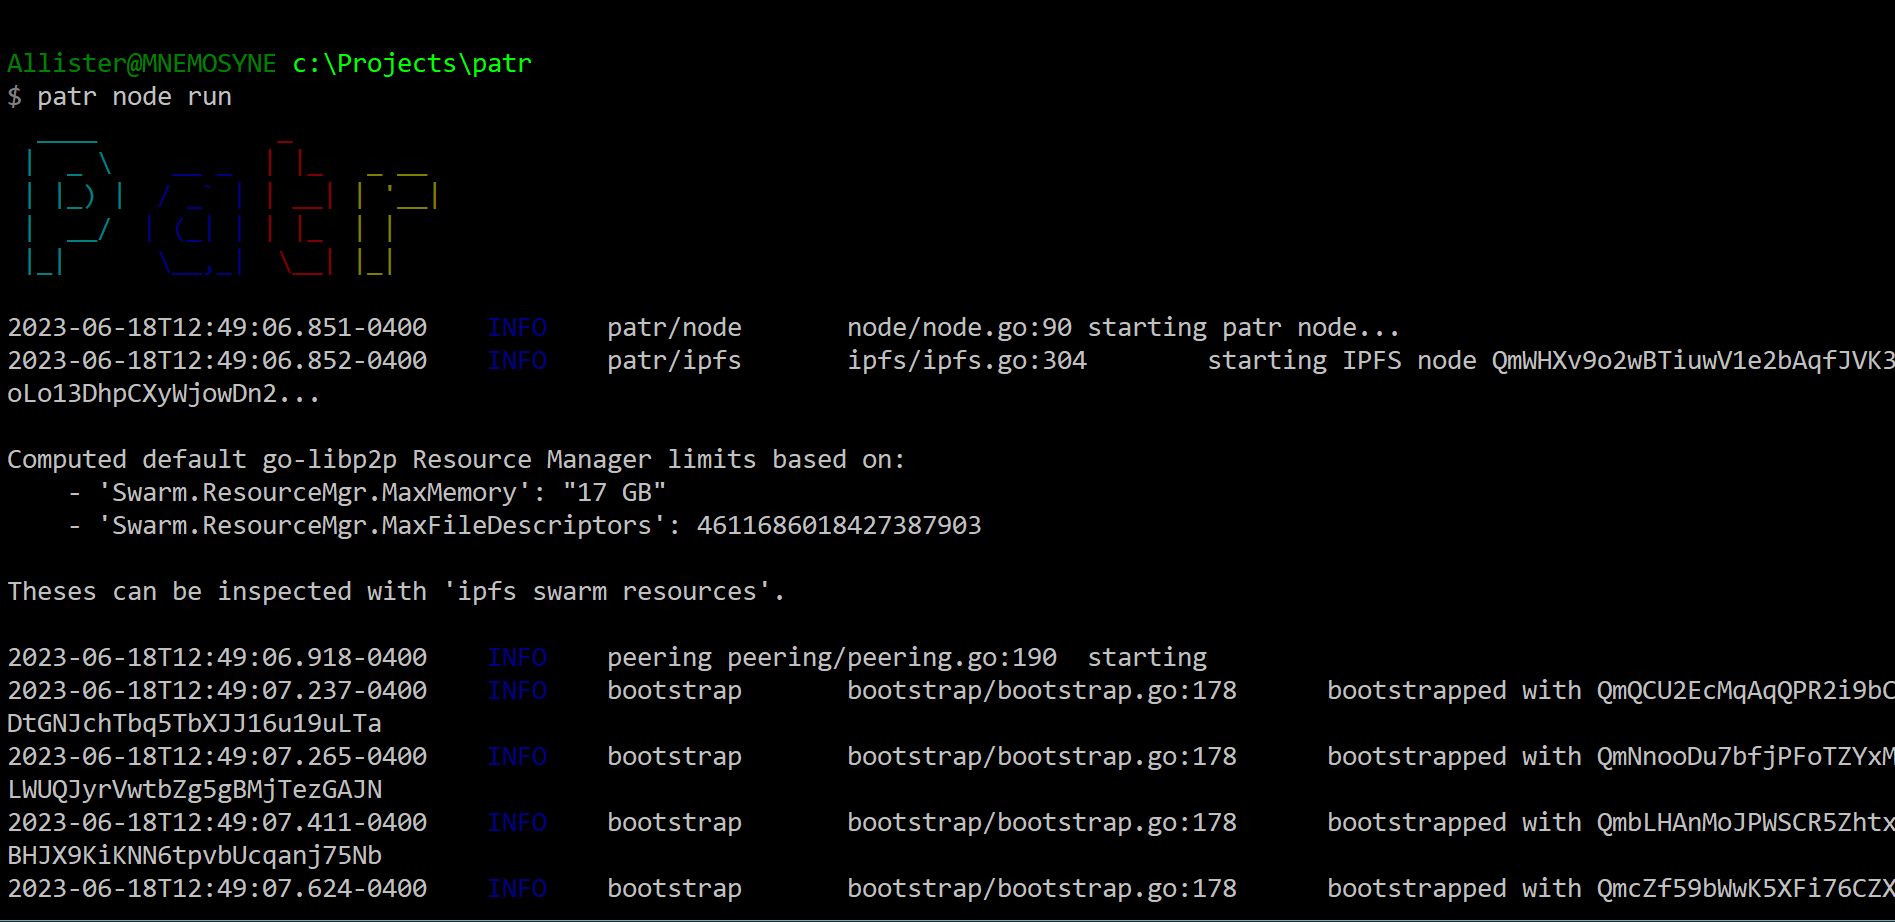Click the prompt path 'c:\Projects\patr'
This screenshot has height=922, width=1895.
pyautogui.click(x=412, y=64)
